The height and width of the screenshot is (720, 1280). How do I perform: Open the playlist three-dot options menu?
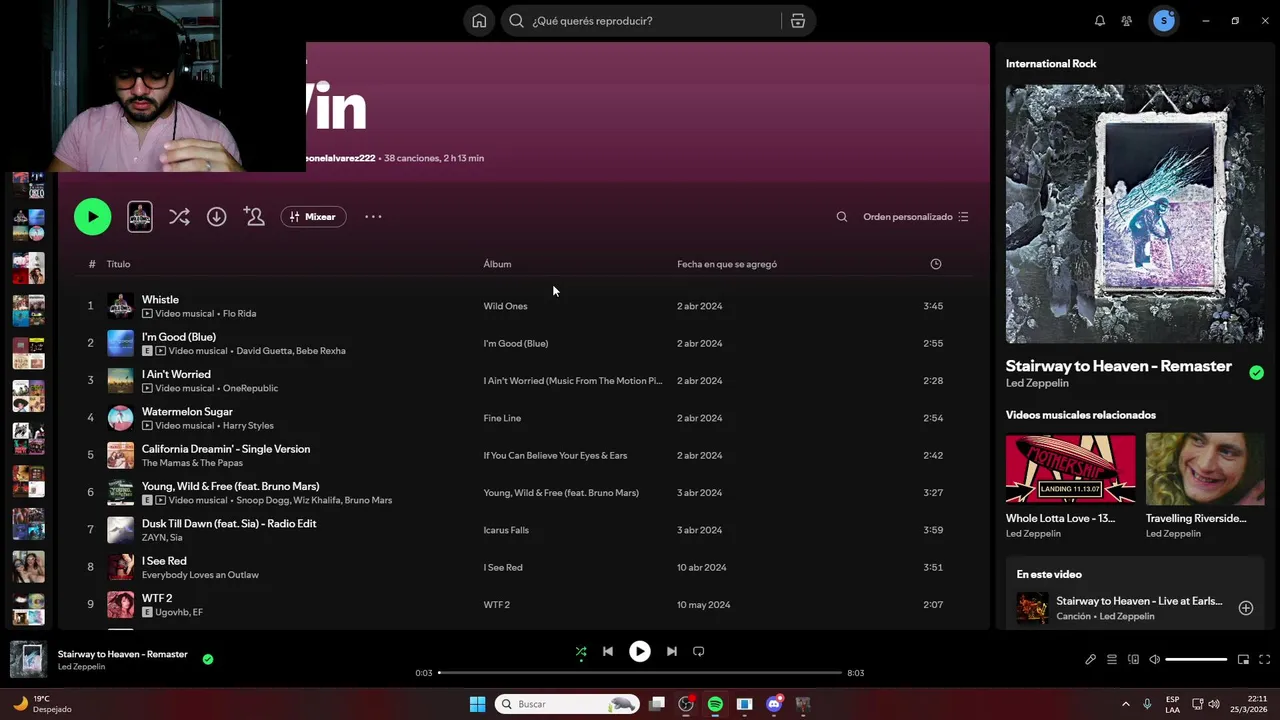click(373, 217)
